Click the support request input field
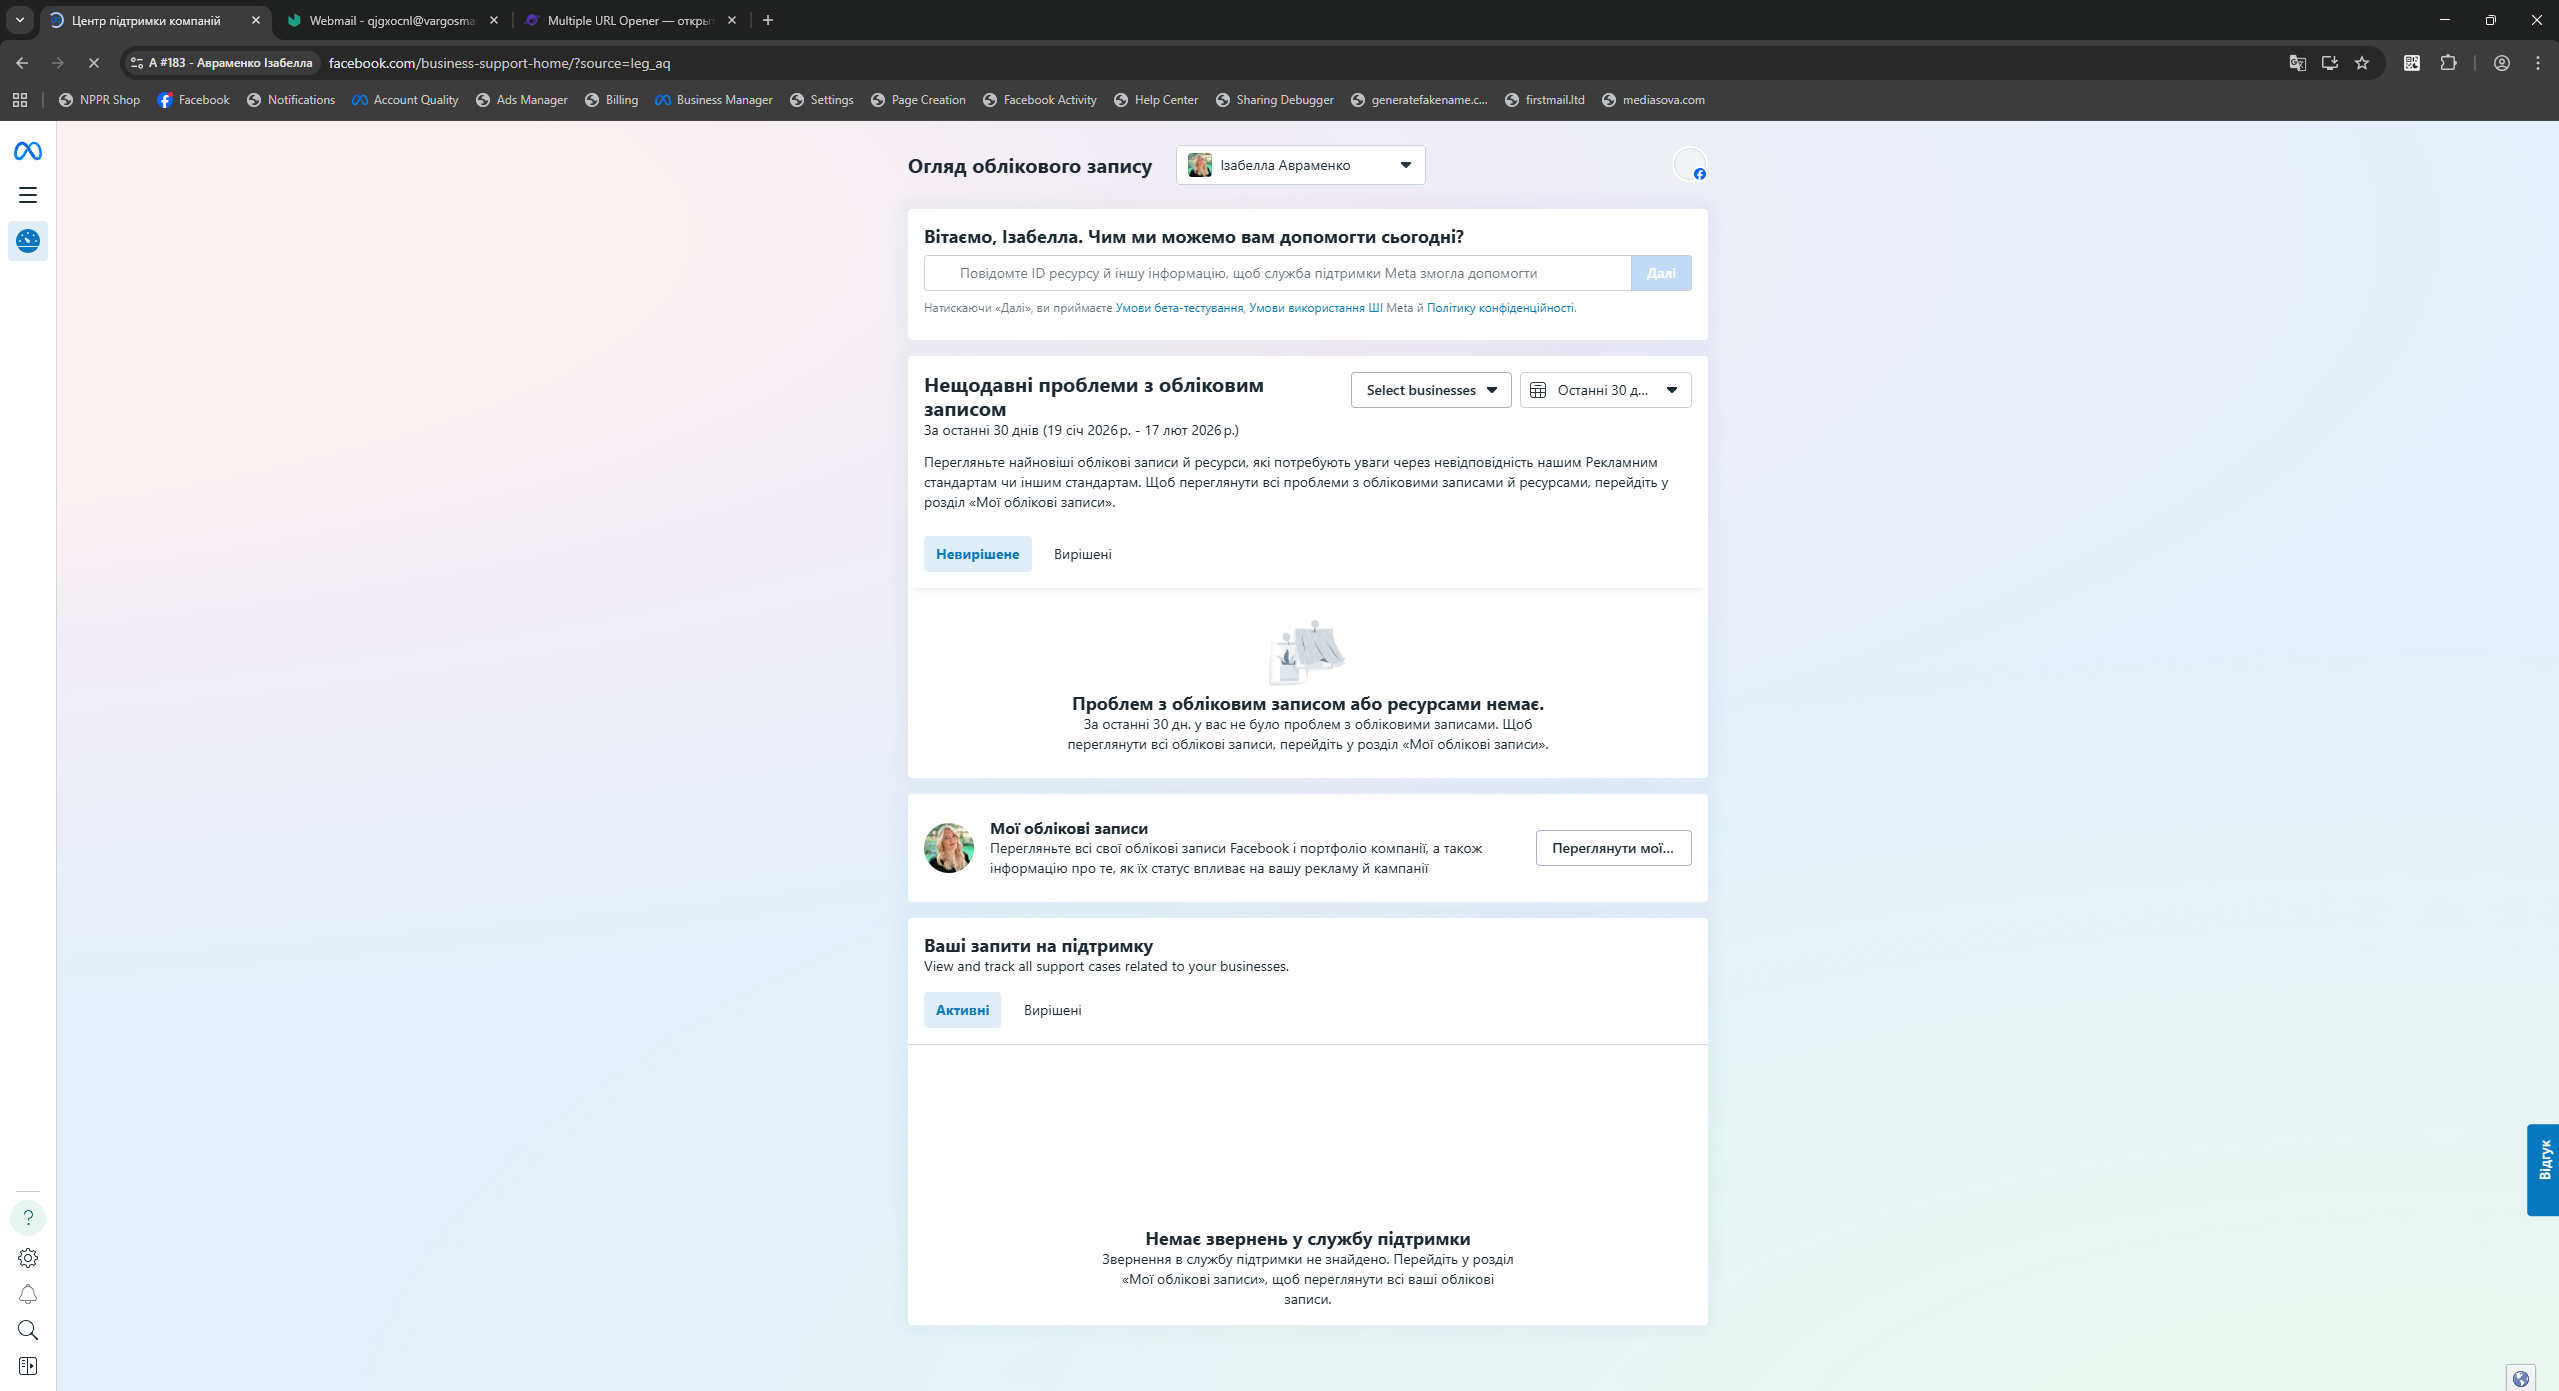2559x1391 pixels. click(x=1276, y=273)
